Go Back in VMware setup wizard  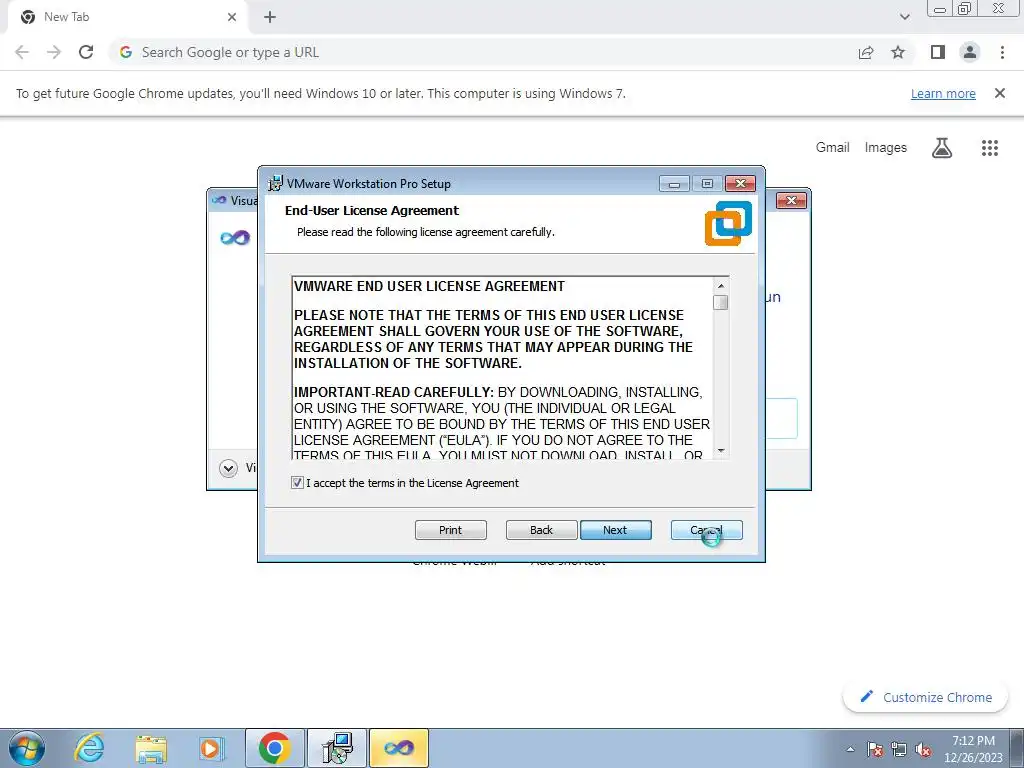pyautogui.click(x=541, y=530)
